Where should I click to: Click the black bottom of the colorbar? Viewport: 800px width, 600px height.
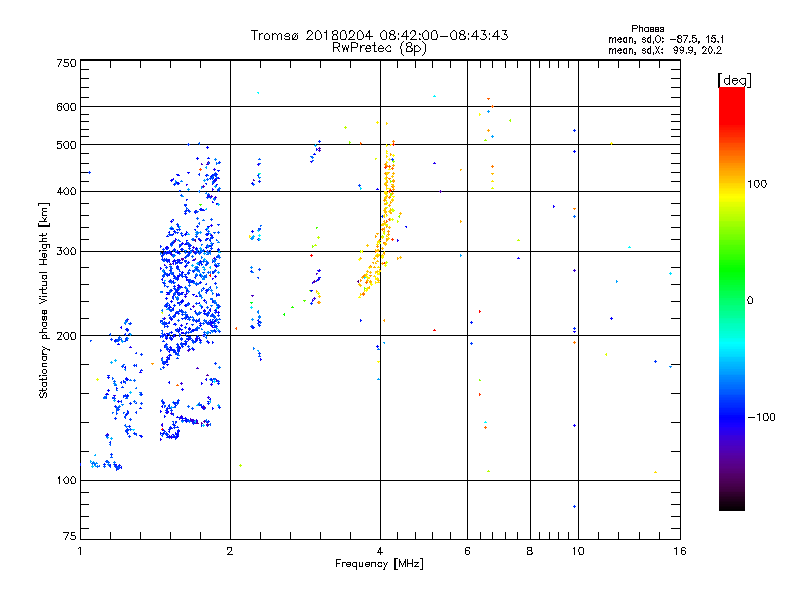pos(732,503)
